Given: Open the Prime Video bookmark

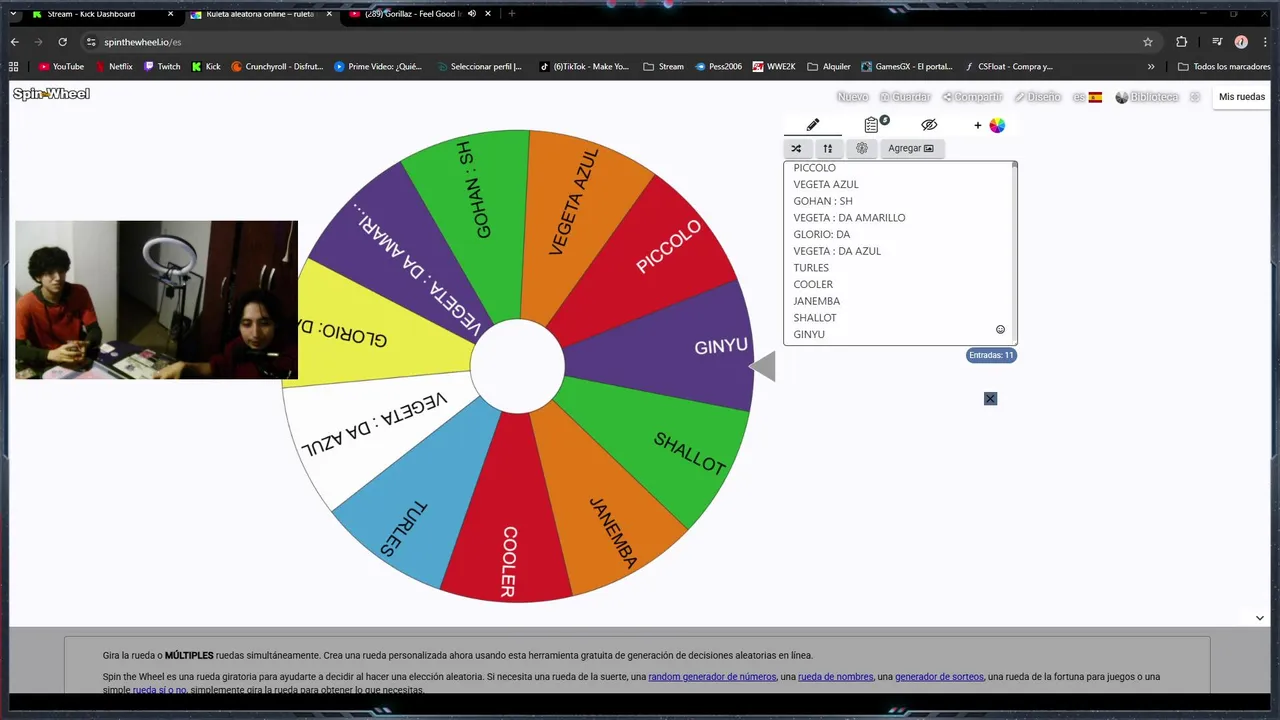Looking at the screenshot, I should click(378, 67).
